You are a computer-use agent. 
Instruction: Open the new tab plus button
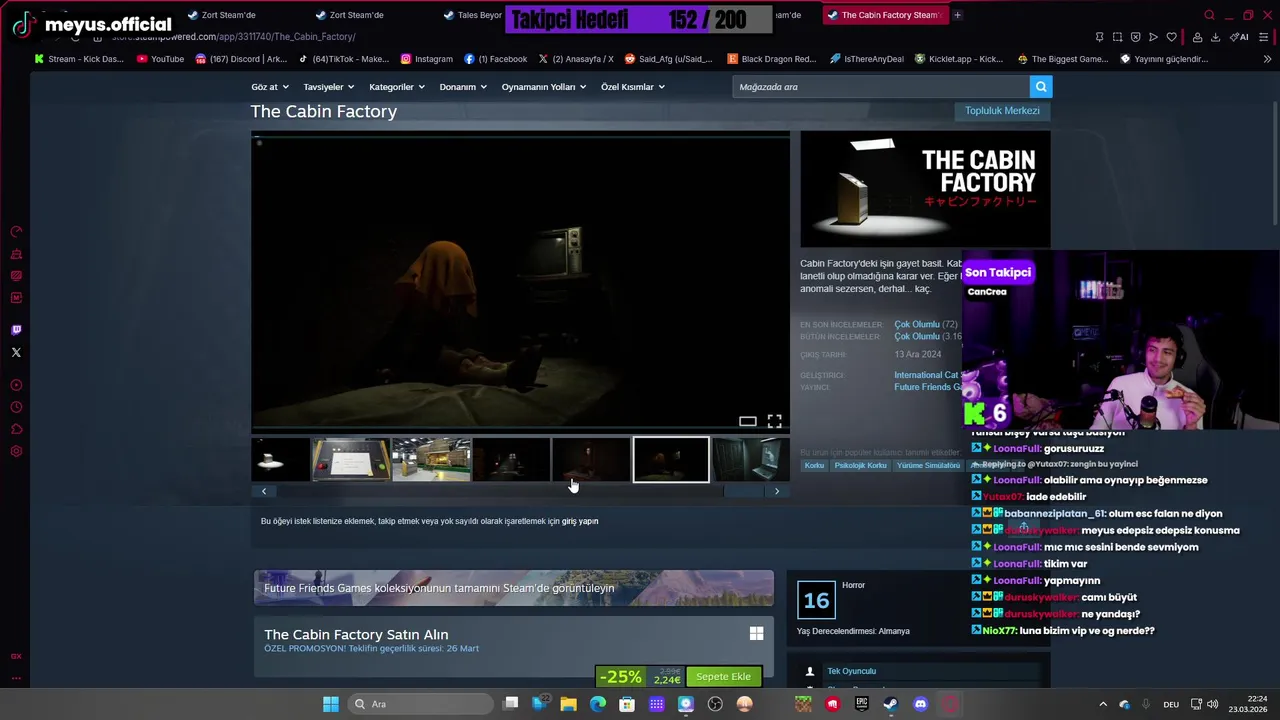[957, 15]
